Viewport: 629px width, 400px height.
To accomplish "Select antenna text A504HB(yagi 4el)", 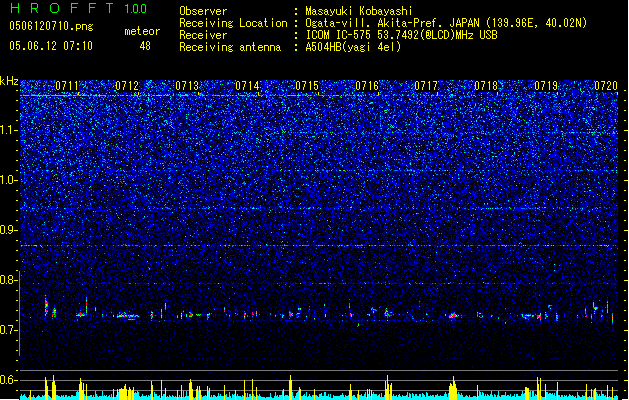I will click(353, 47).
